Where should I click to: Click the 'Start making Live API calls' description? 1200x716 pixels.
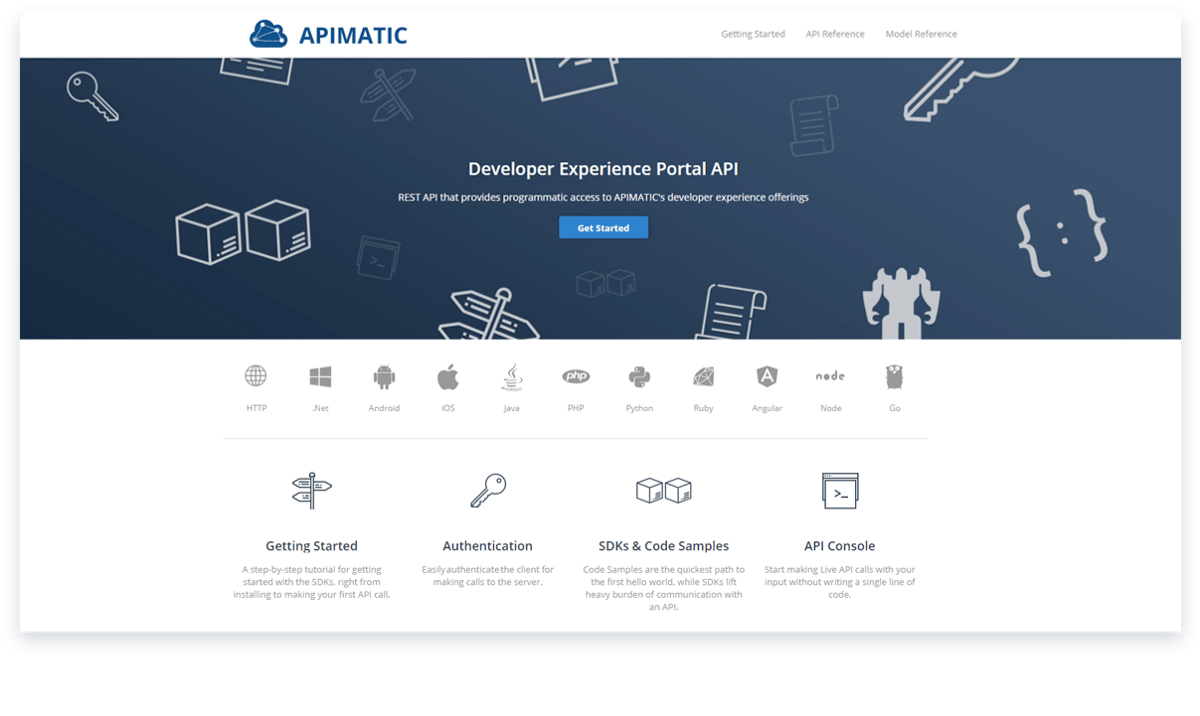coord(840,582)
